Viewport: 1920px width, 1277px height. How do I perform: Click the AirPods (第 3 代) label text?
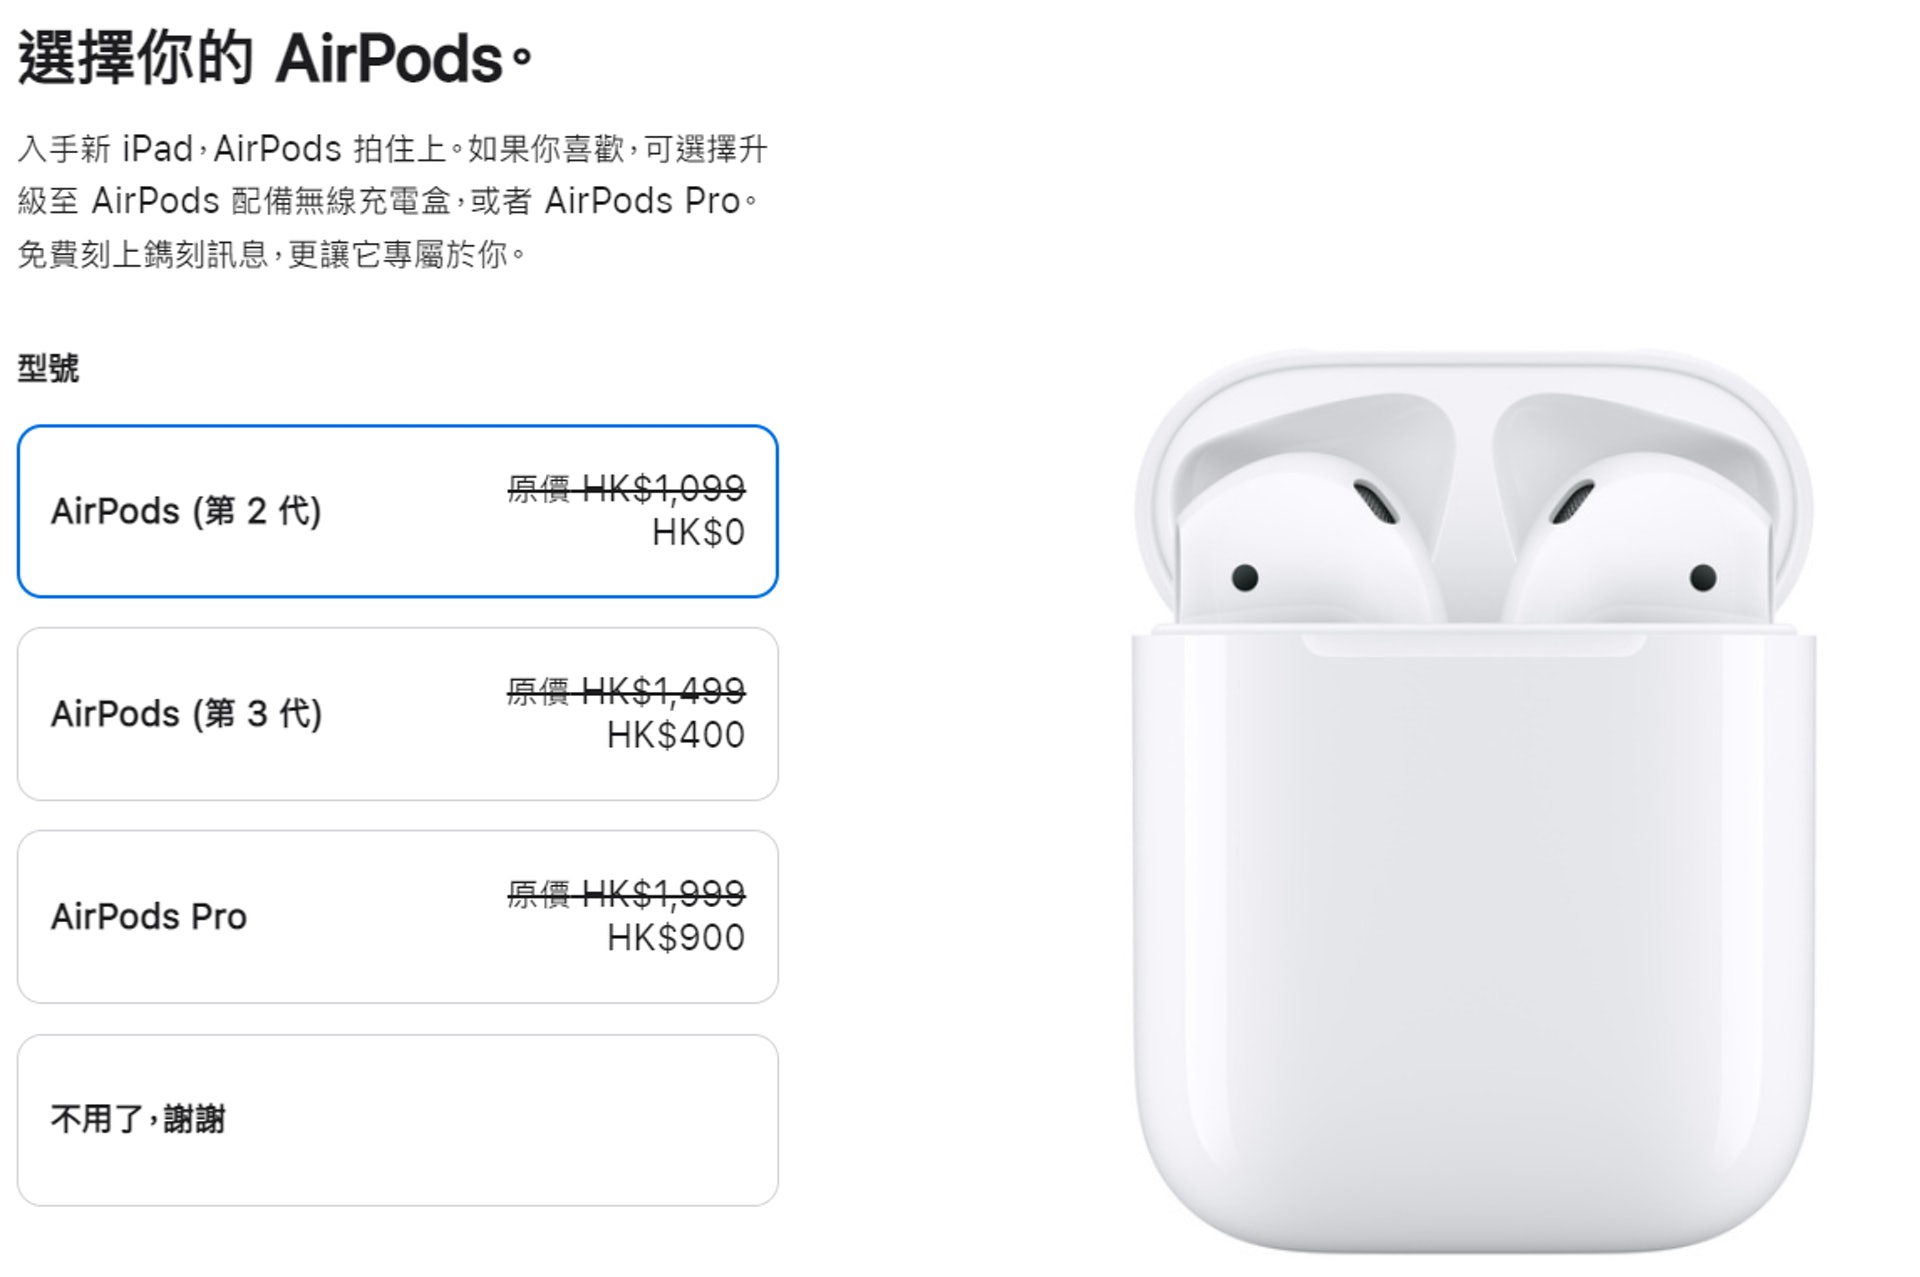[186, 714]
